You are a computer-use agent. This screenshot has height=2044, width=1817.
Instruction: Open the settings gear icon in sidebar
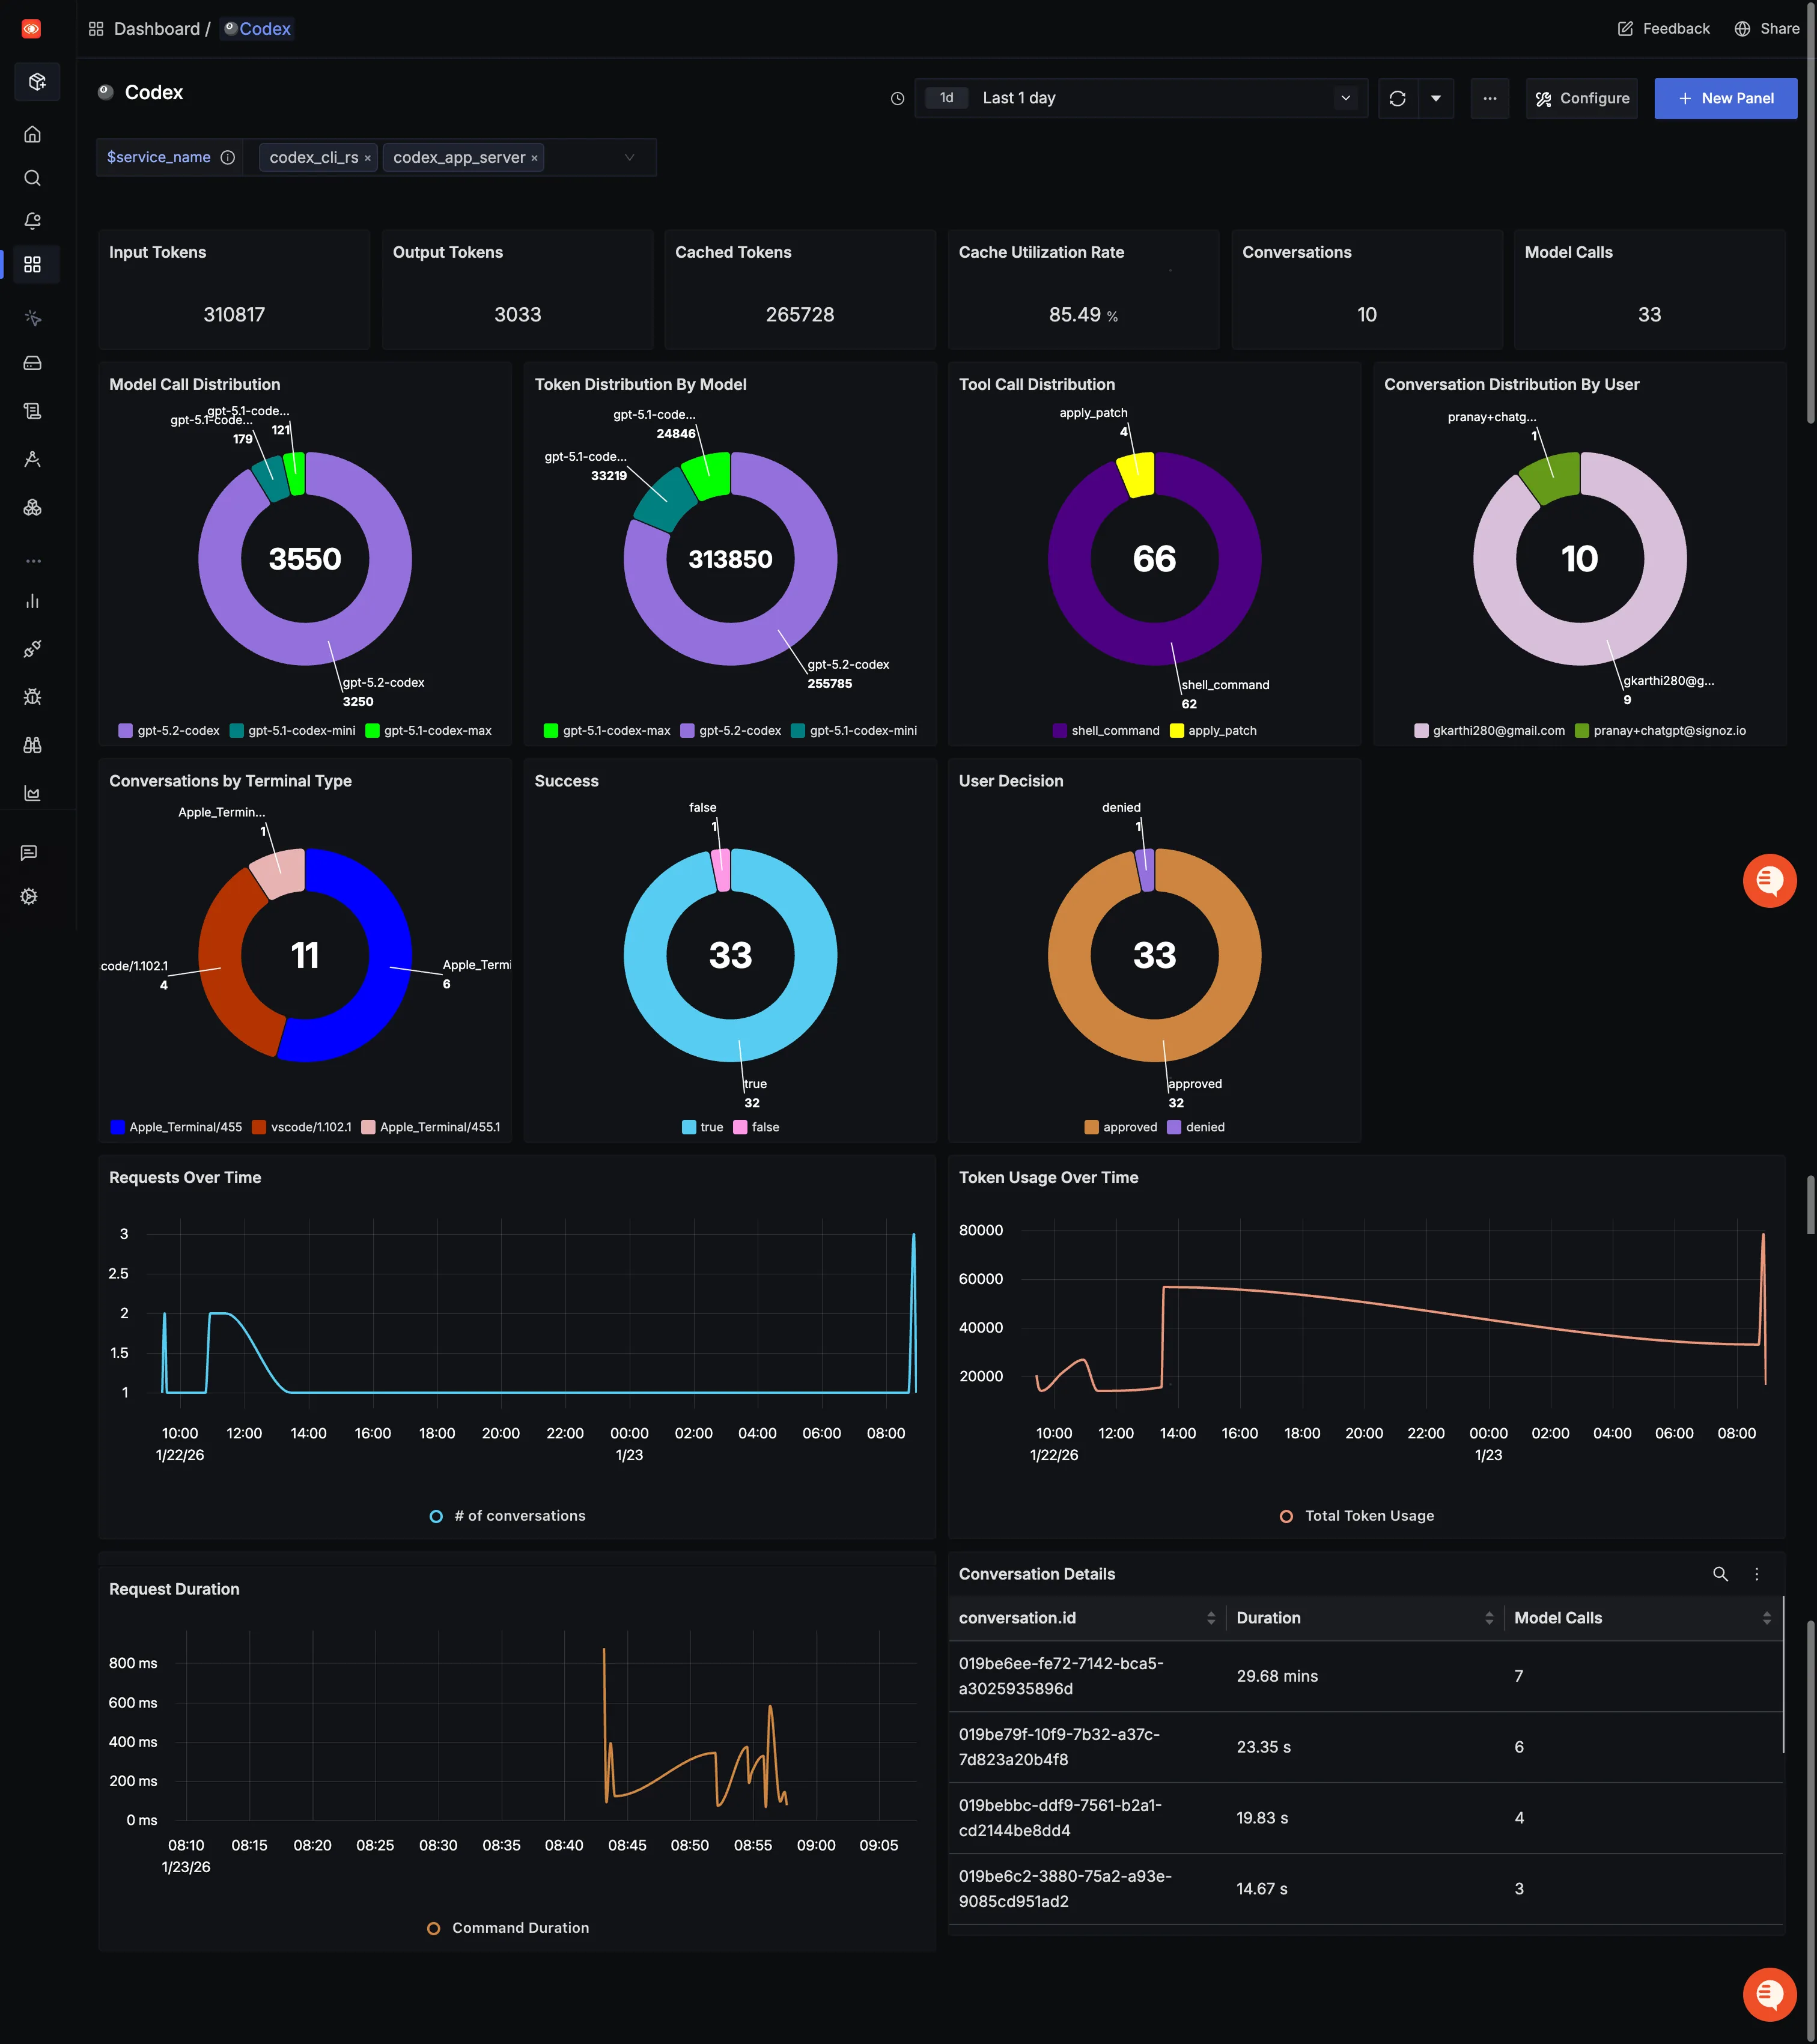[29, 897]
